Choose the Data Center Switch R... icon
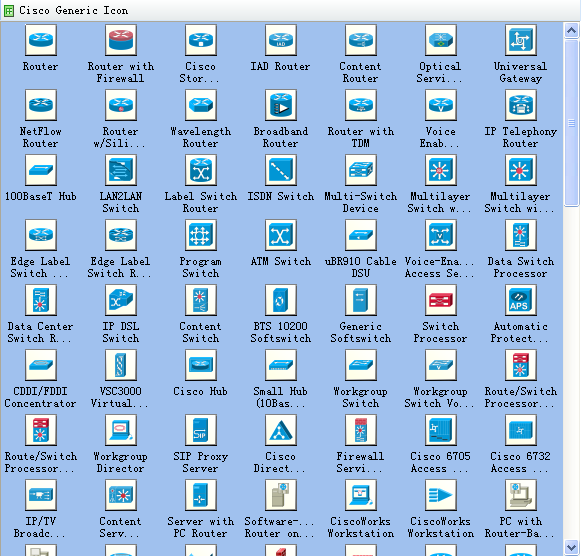 click(41, 300)
